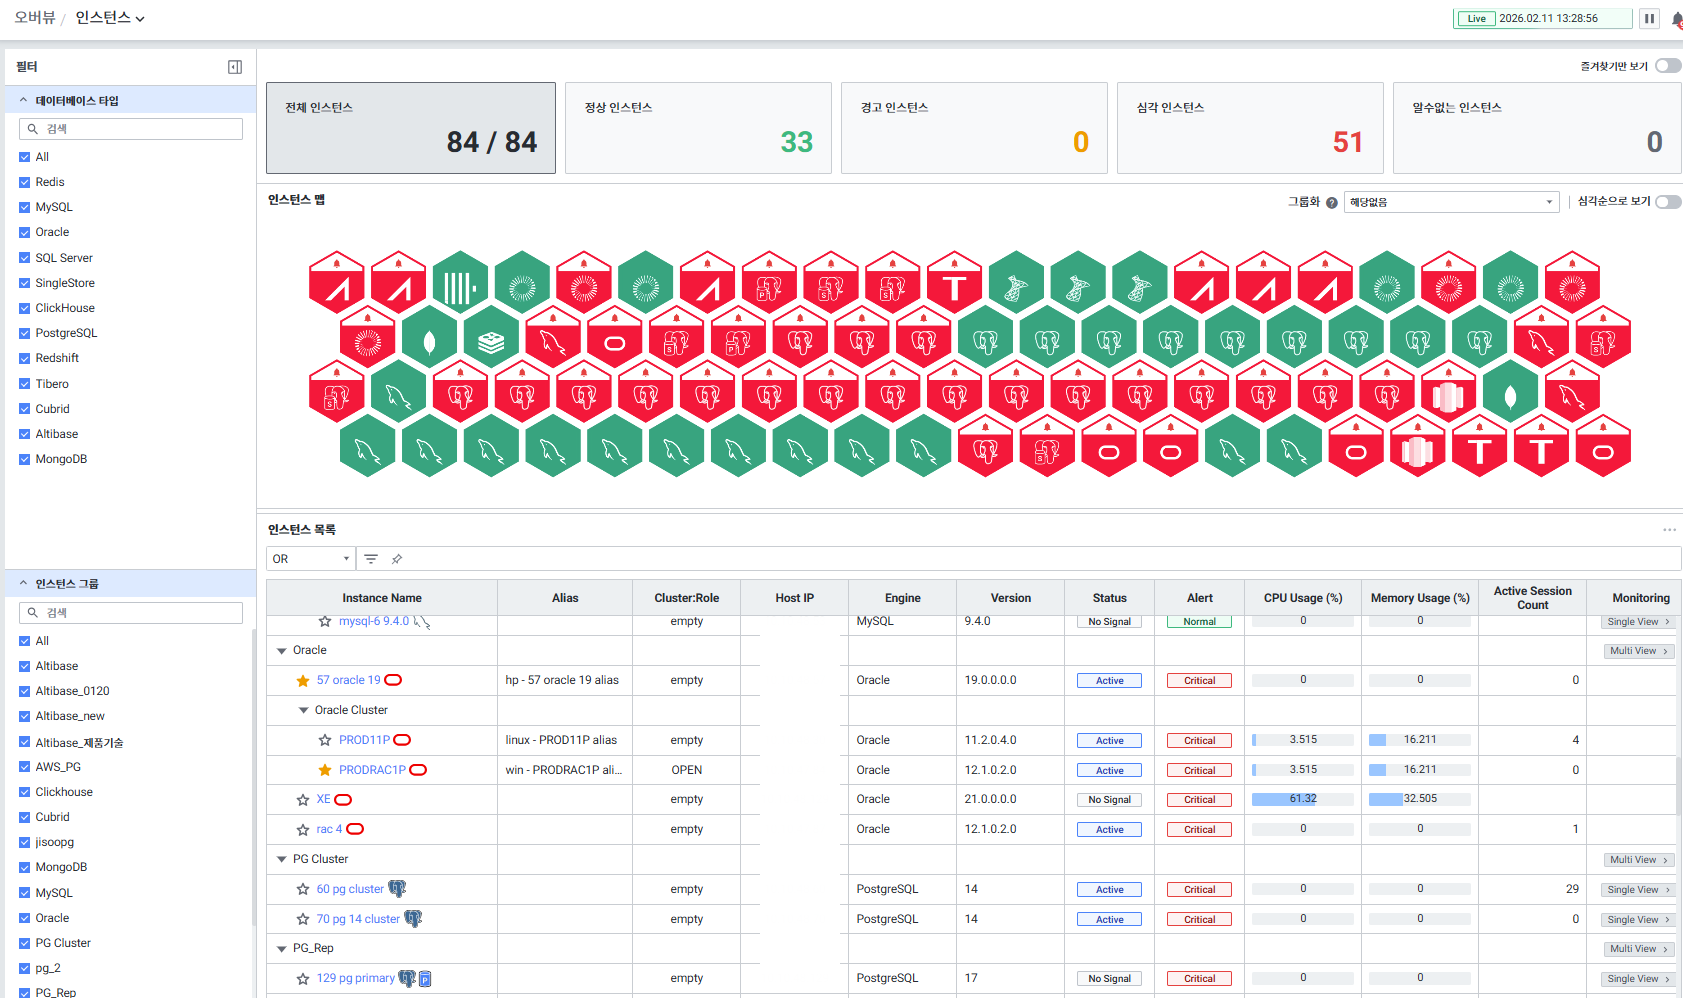Open the PROD11P instance link
Screen dimensions: 1683x998
coord(364,740)
